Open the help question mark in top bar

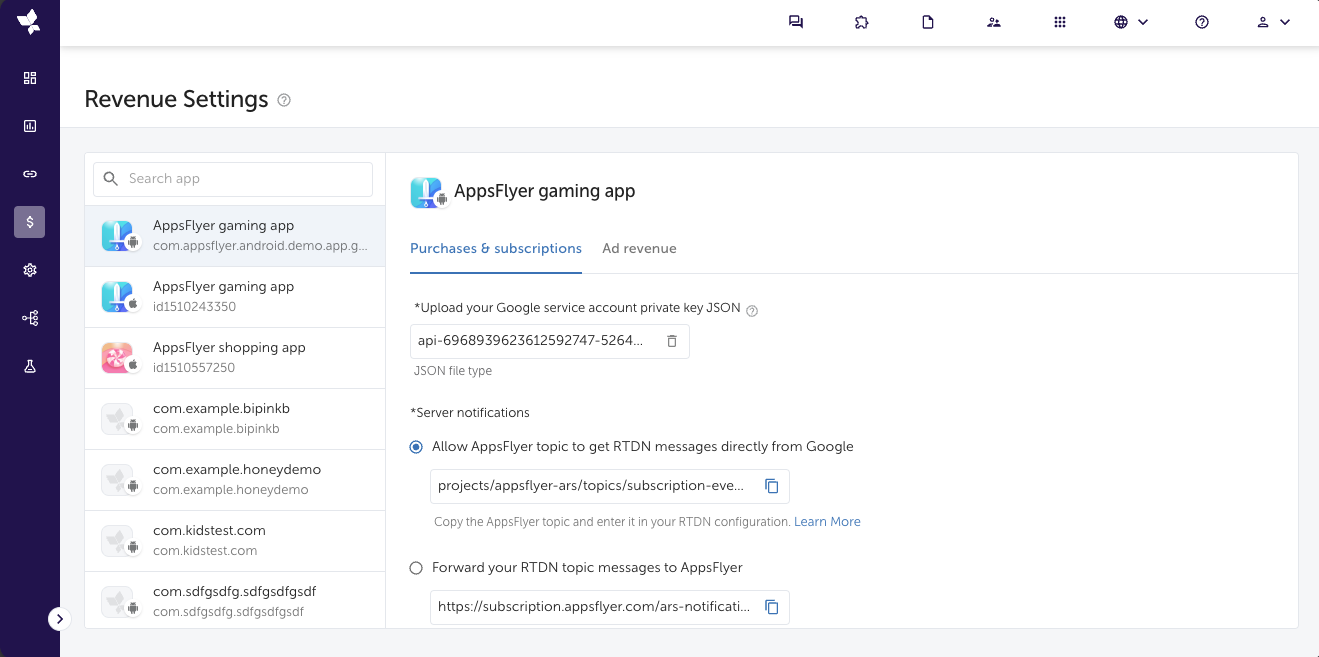click(x=1202, y=22)
